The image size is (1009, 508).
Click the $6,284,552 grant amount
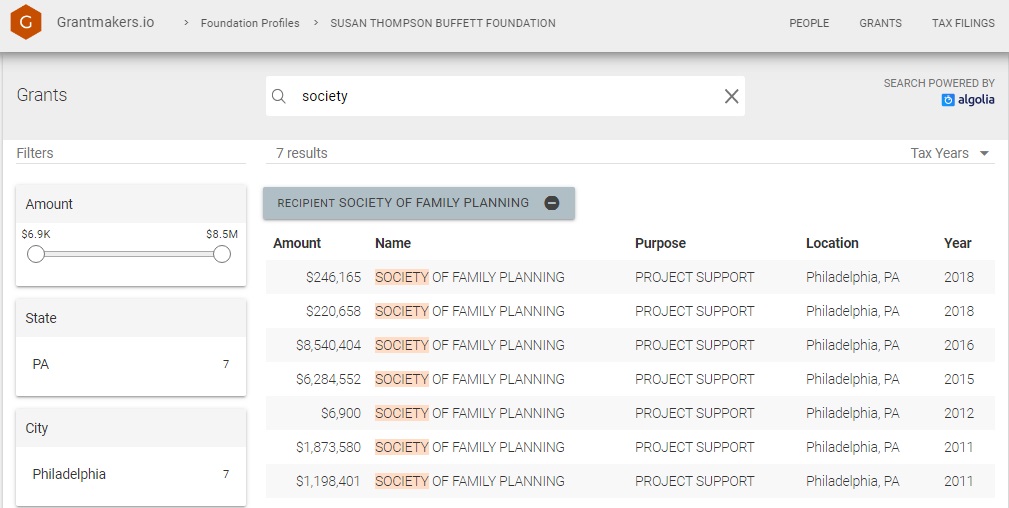(x=328, y=380)
